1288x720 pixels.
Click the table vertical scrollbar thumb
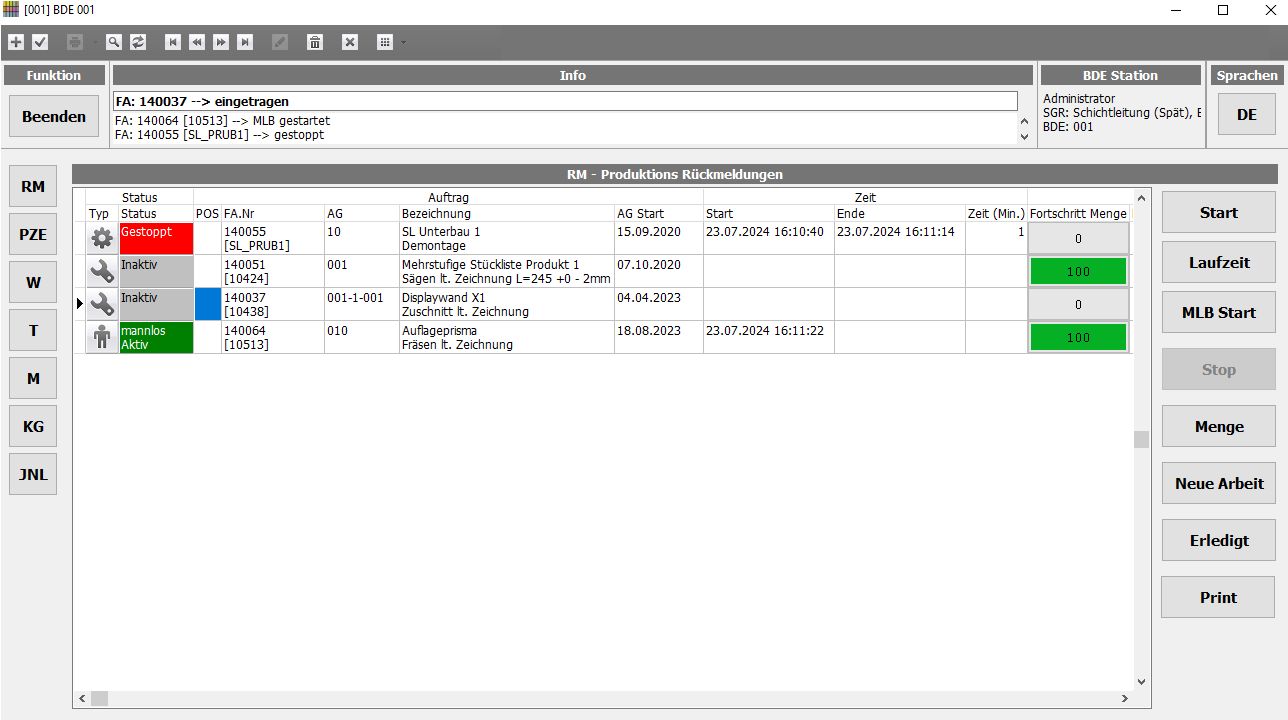[1141, 439]
